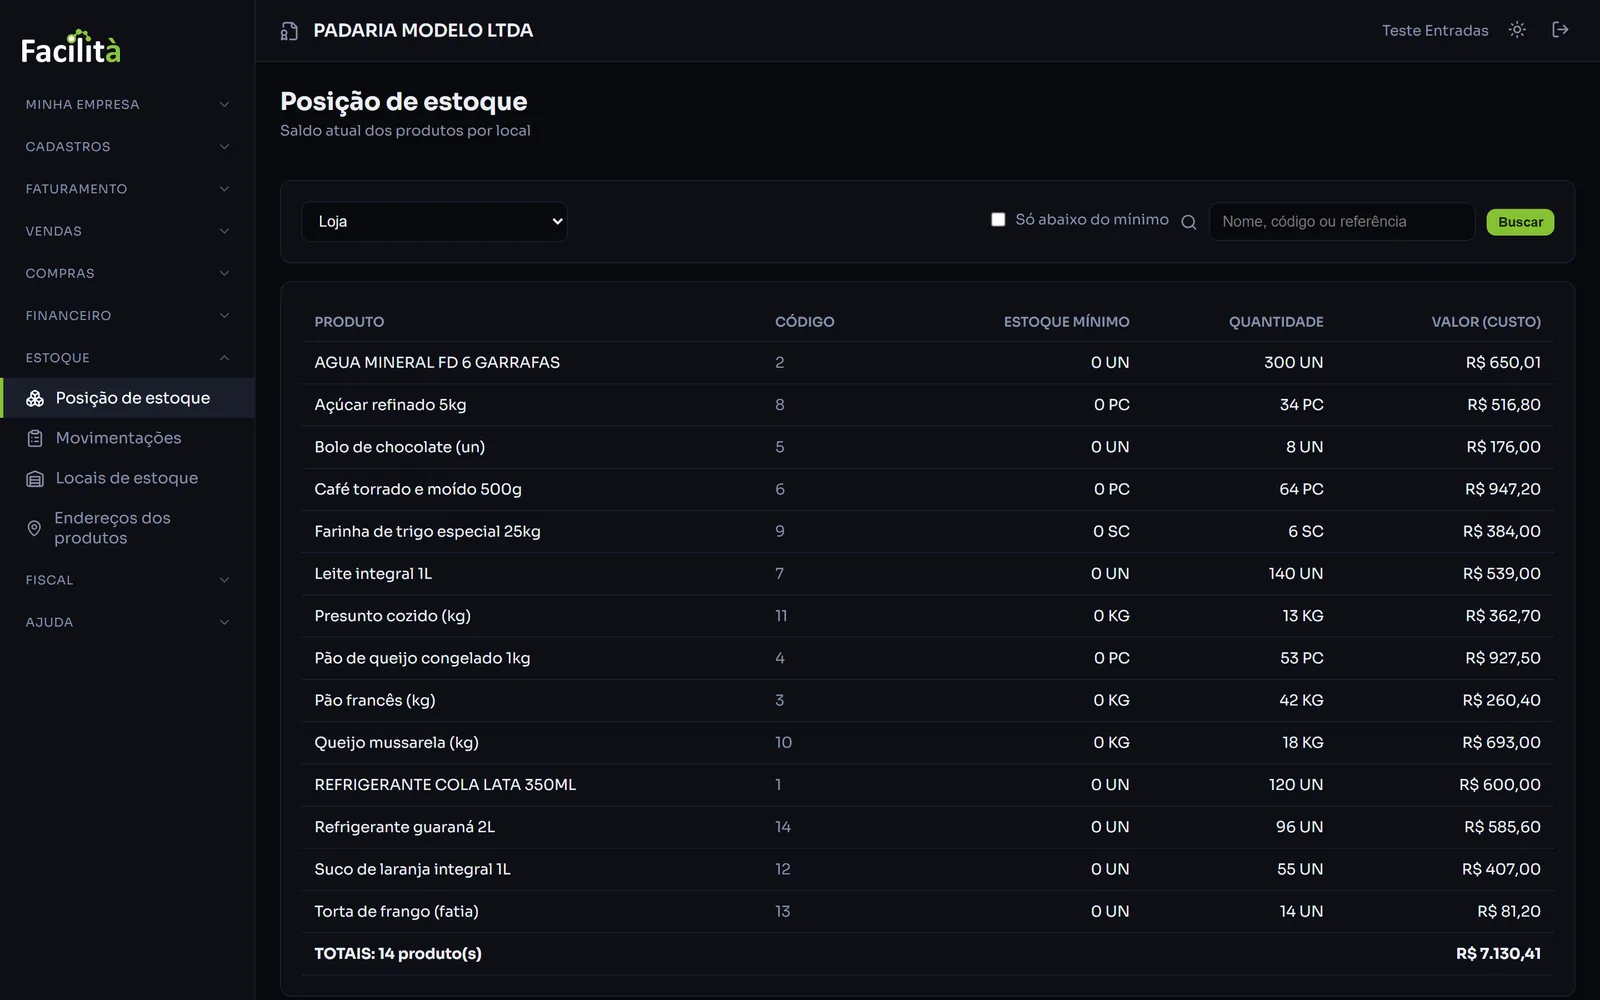Enable the Só abaixo do mínimo checkbox
This screenshot has width=1600, height=1000.
998,219
